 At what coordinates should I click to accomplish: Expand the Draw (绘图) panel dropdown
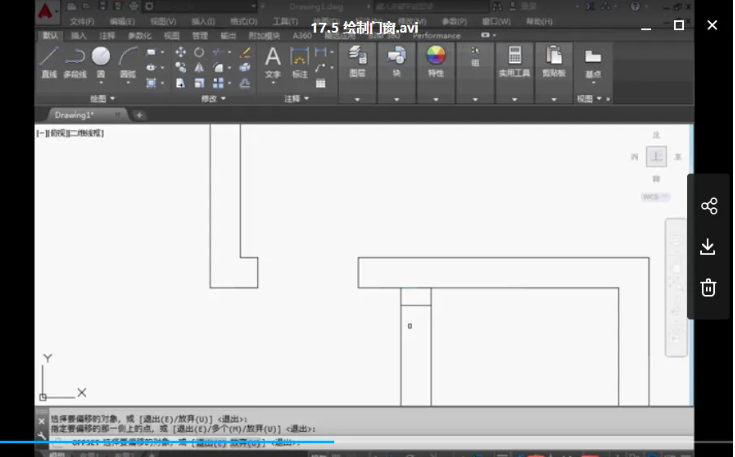(x=102, y=98)
